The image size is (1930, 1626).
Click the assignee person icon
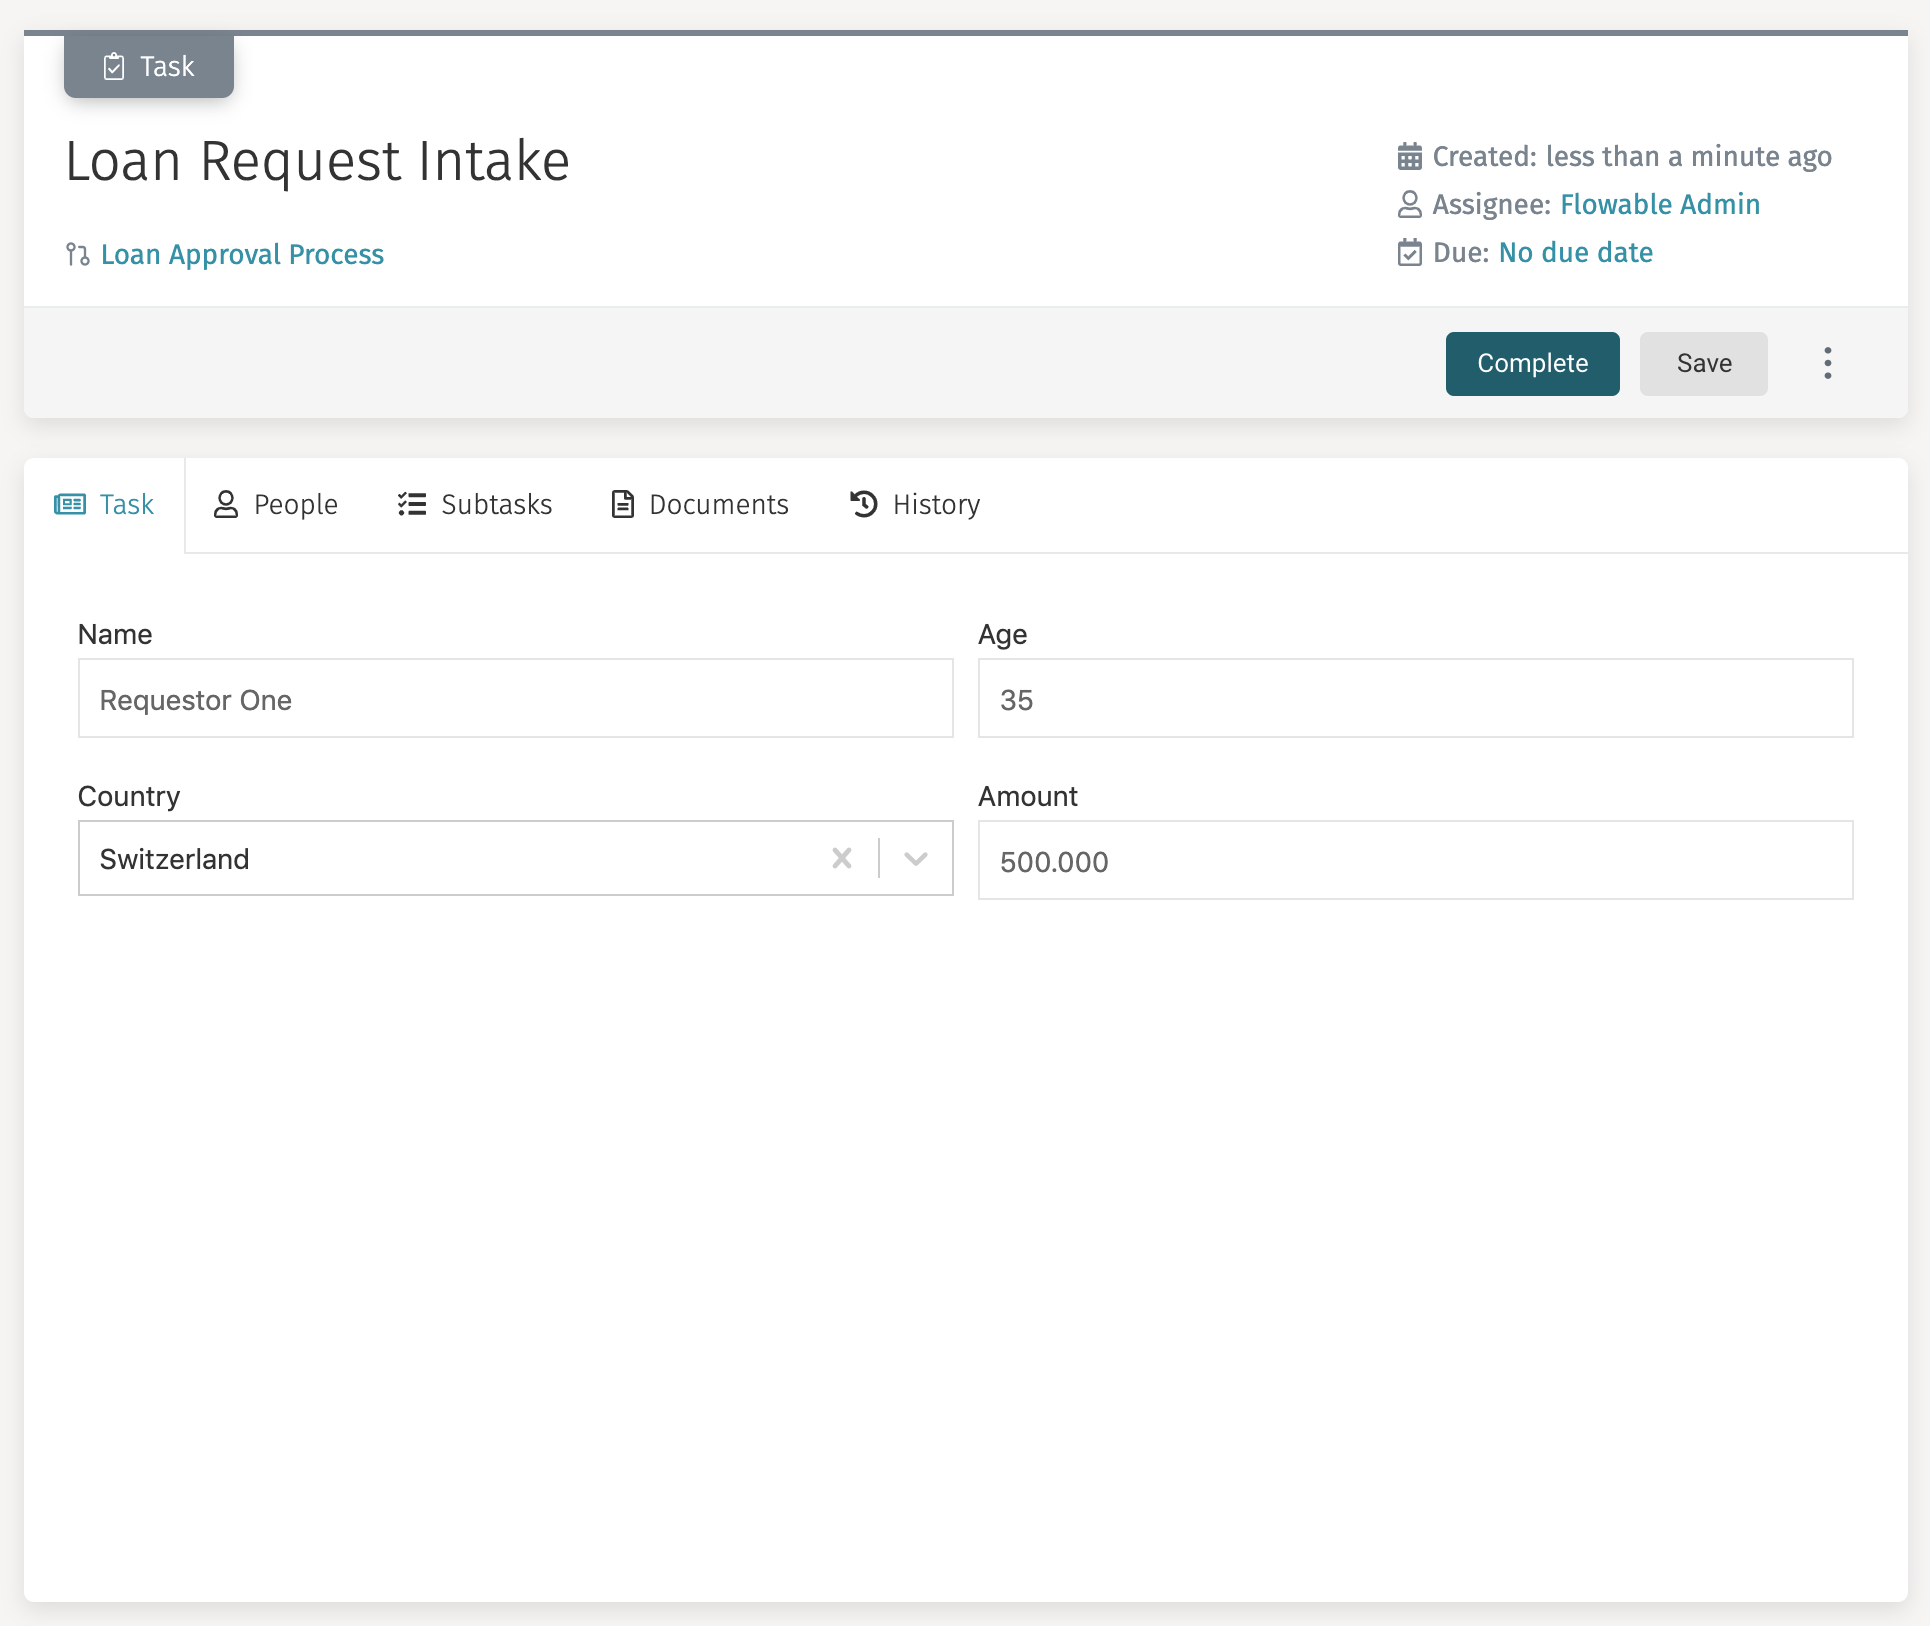1410,204
